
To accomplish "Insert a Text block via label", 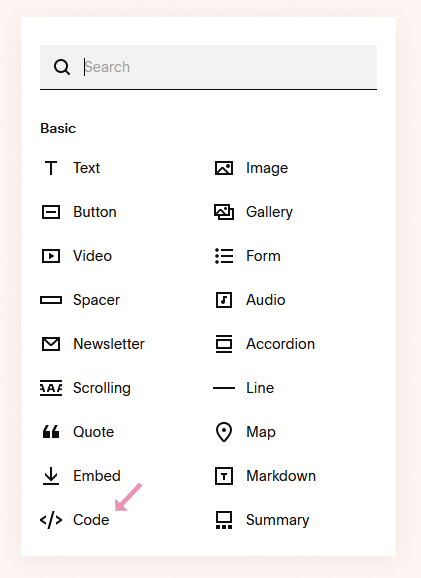I will 87,168.
